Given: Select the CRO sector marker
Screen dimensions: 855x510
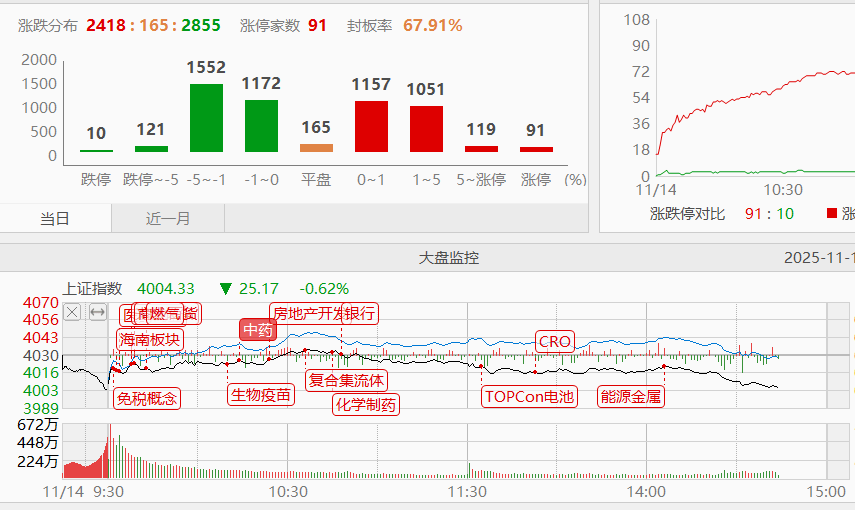Looking at the screenshot, I should click(554, 341).
